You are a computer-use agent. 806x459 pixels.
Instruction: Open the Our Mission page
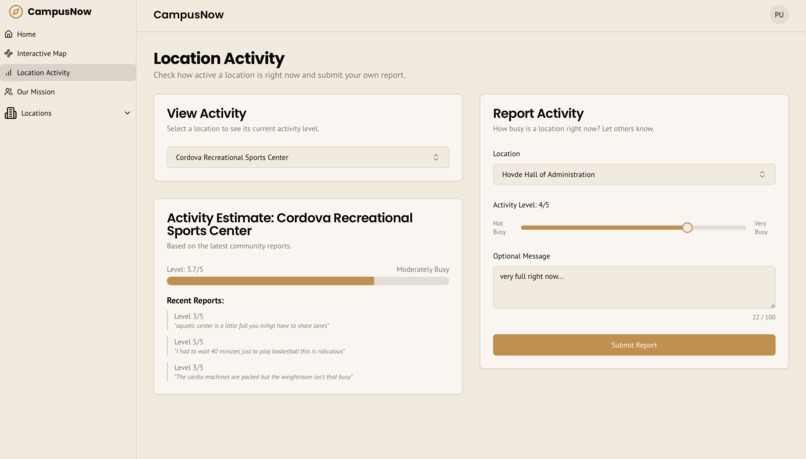tap(68, 91)
